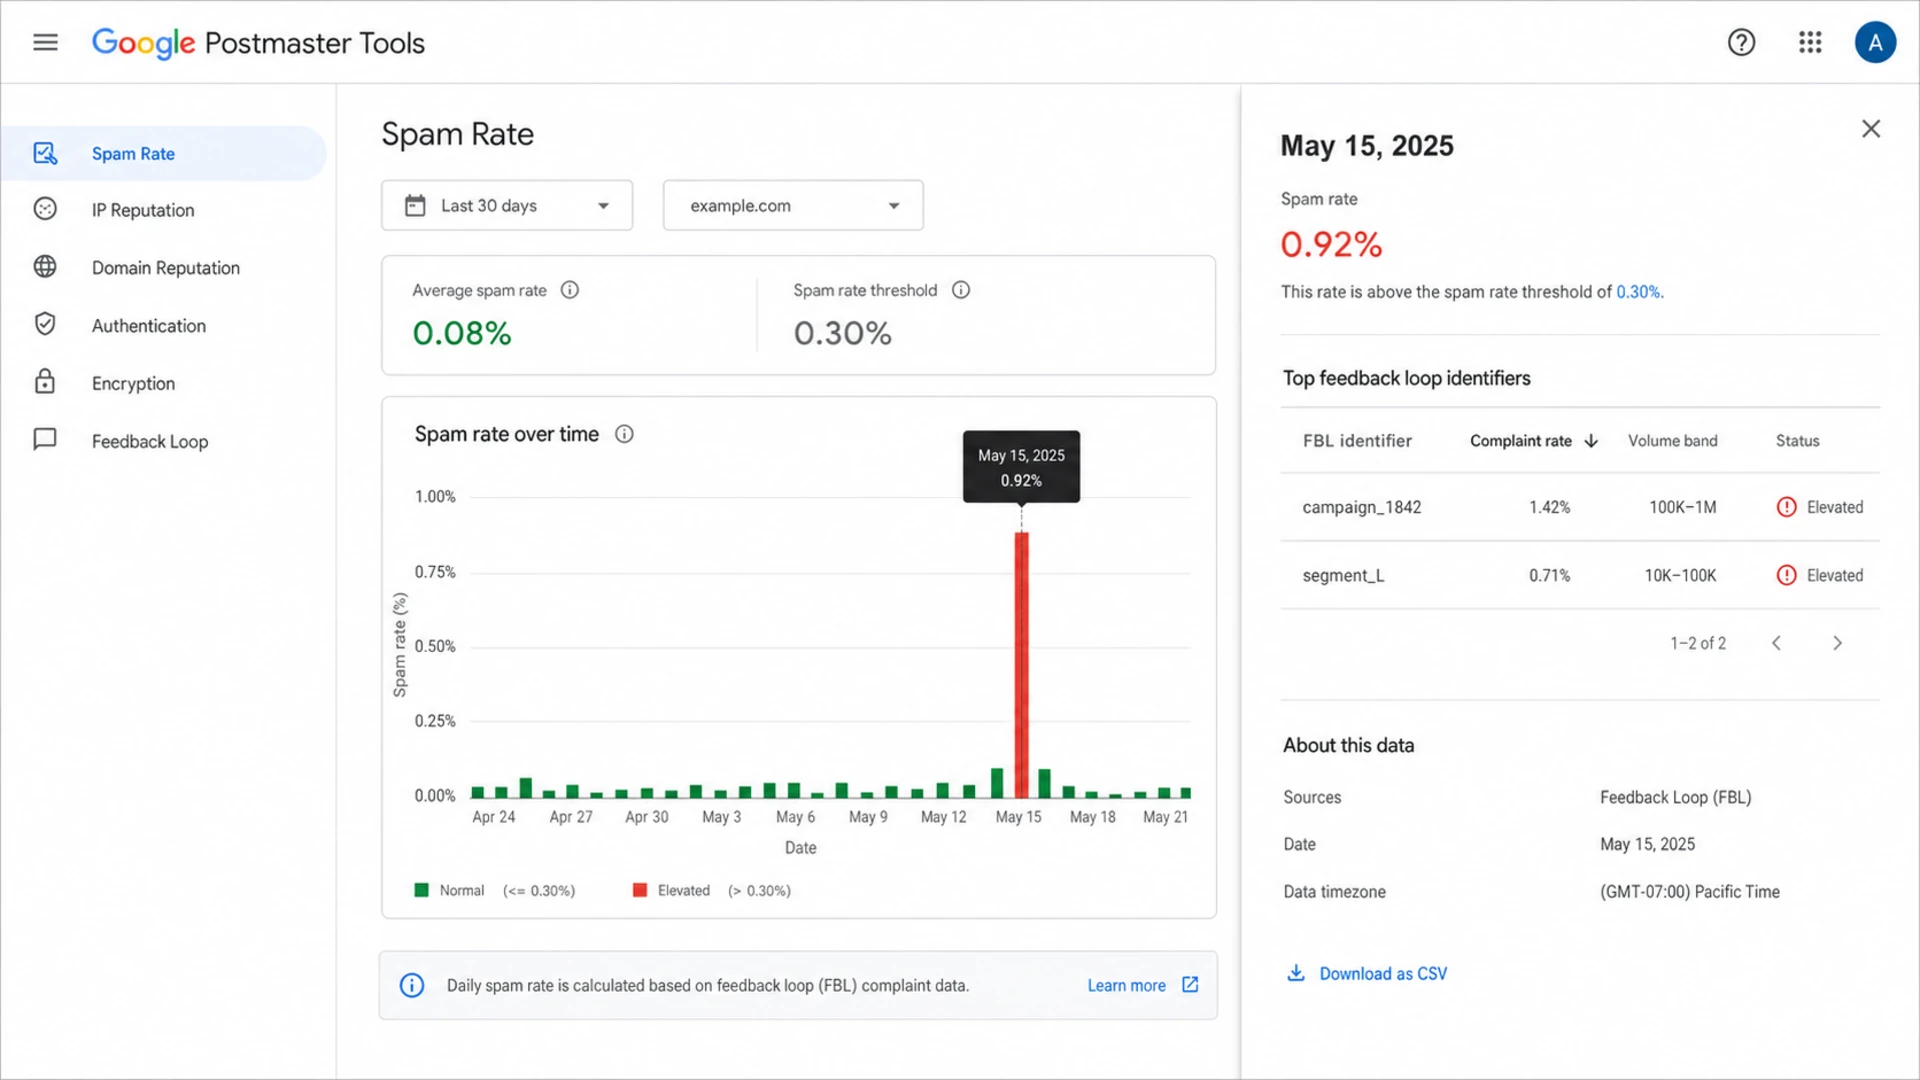This screenshot has width=1920, height=1080.
Task: Click the Google Postmaster Tools logo
Action: 258,42
